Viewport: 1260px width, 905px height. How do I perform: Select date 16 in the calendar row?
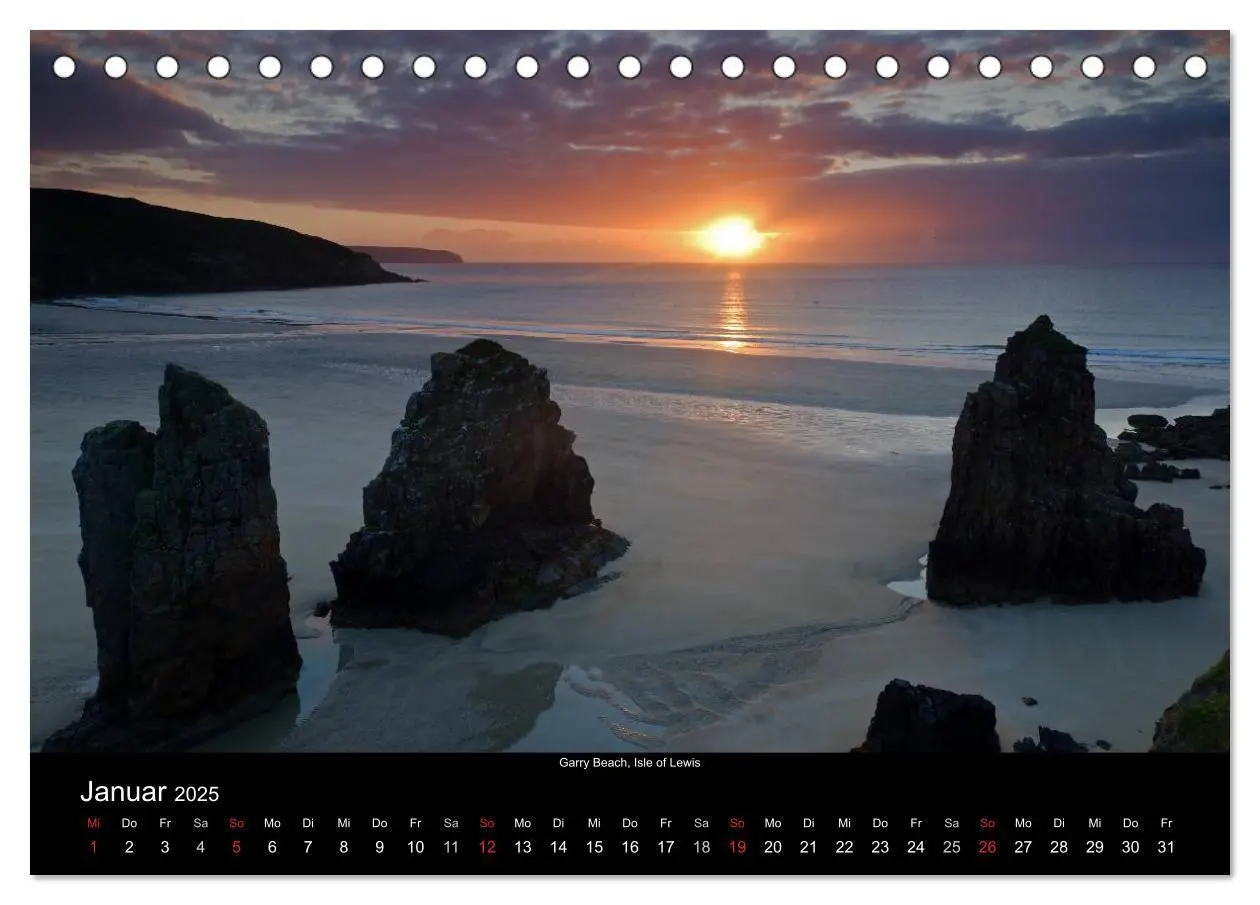[630, 847]
